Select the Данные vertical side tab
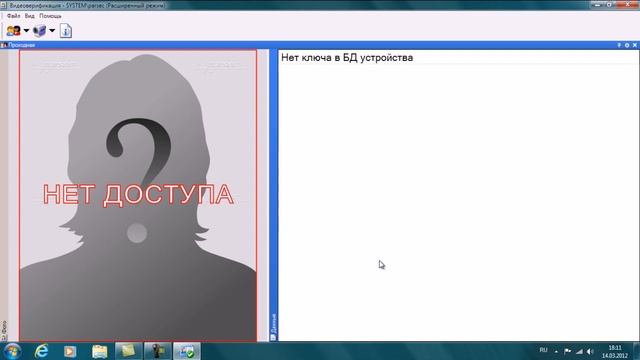 [273, 327]
